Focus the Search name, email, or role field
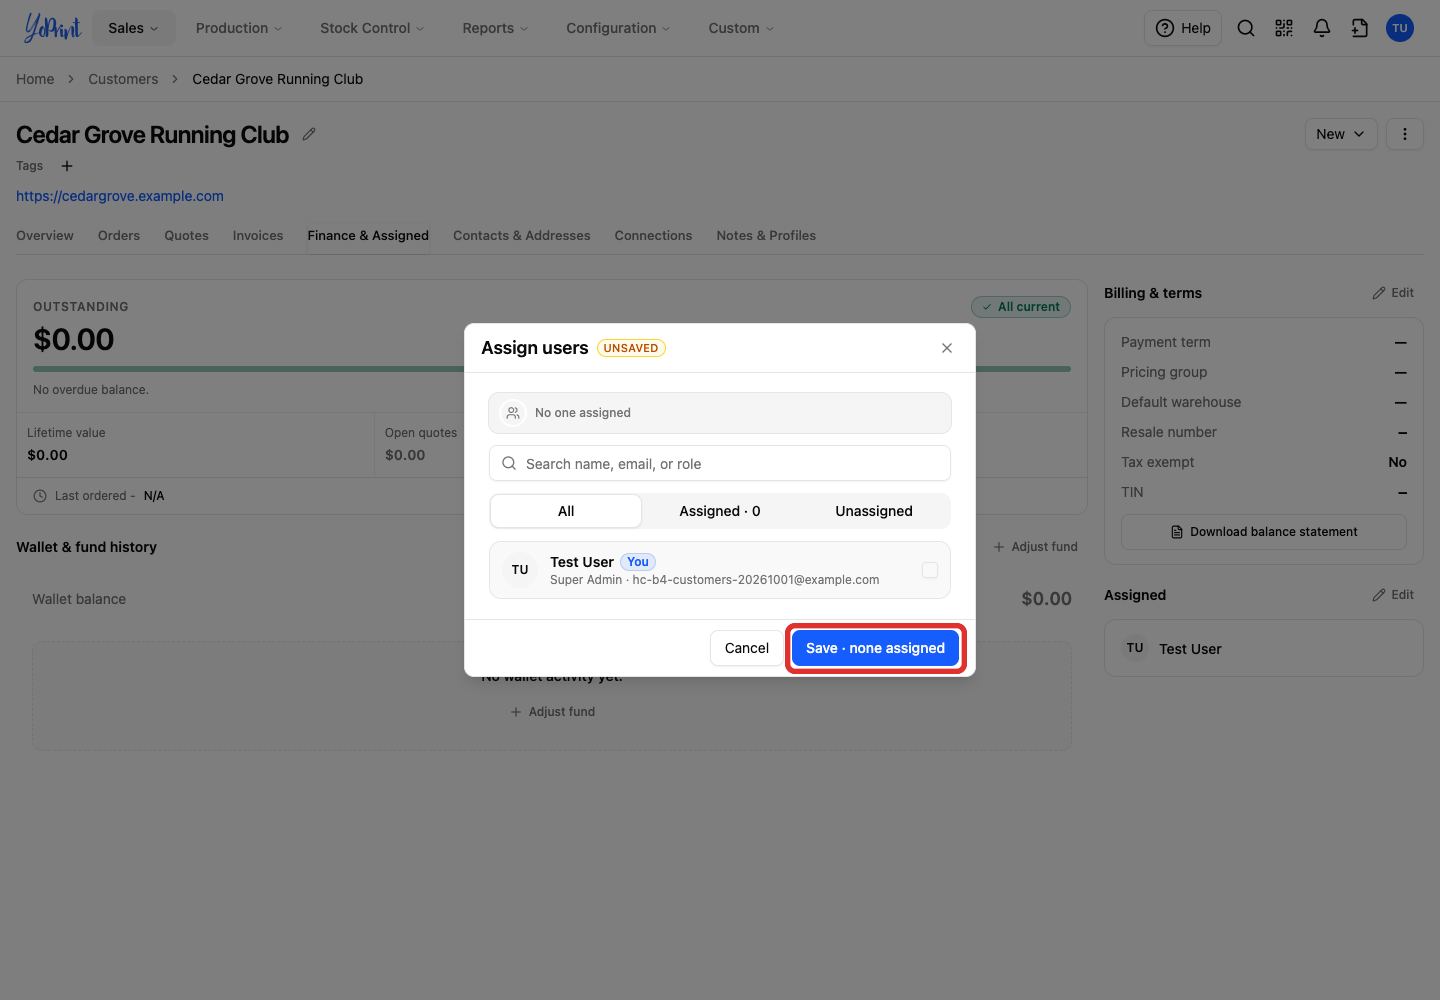1440x1000 pixels. point(720,463)
